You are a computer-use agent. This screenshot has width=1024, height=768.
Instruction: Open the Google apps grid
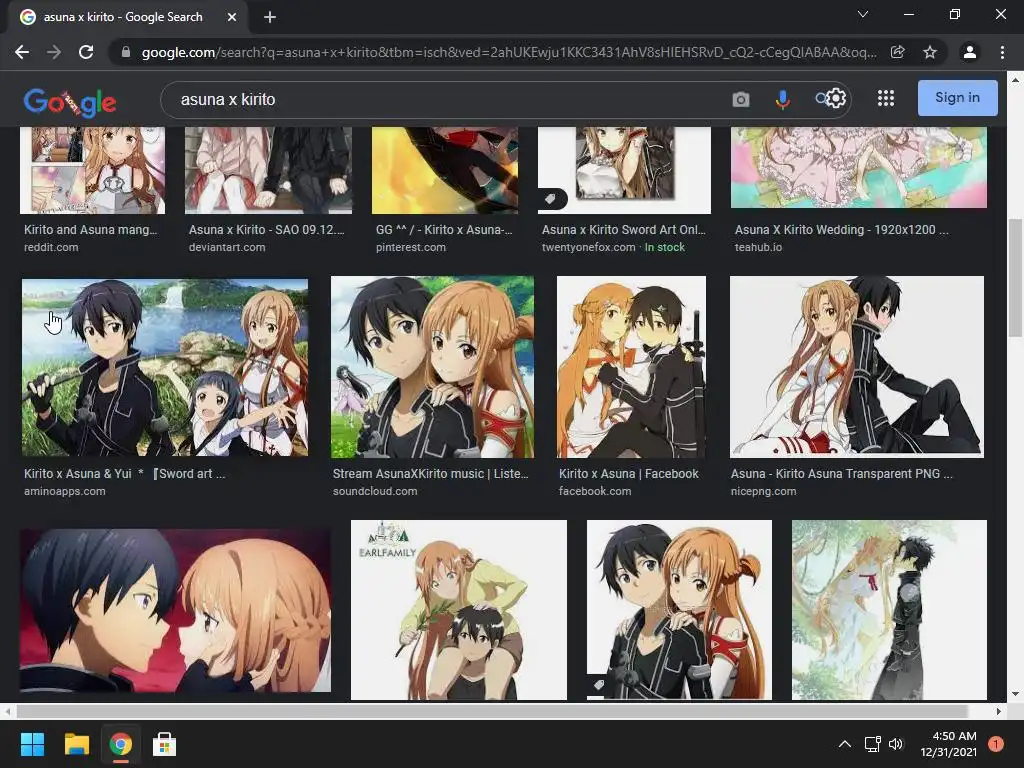pyautogui.click(x=886, y=99)
